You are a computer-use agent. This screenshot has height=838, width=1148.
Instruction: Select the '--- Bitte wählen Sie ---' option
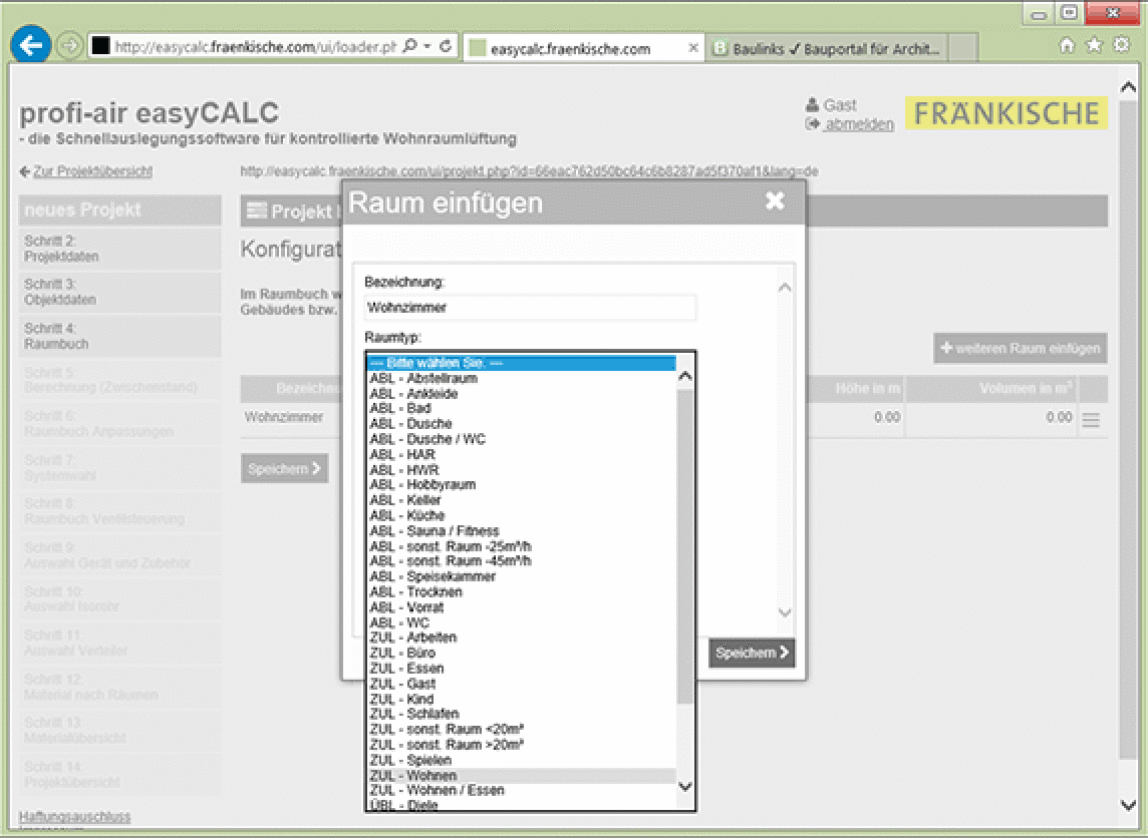(x=521, y=363)
